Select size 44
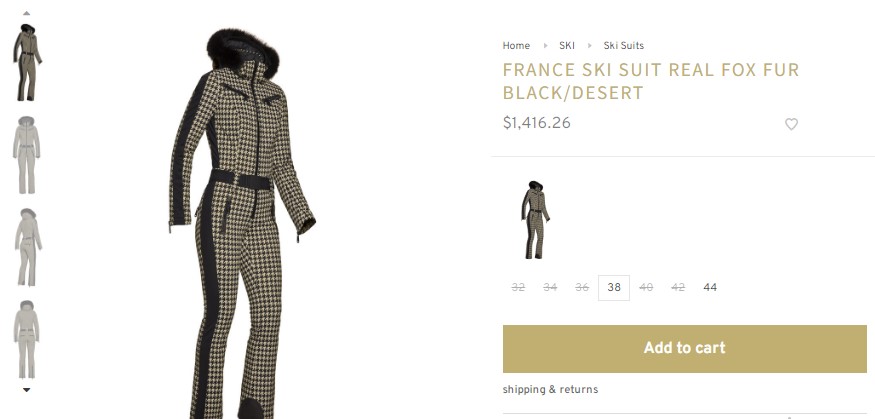The height and width of the screenshot is (419, 875). (x=710, y=287)
